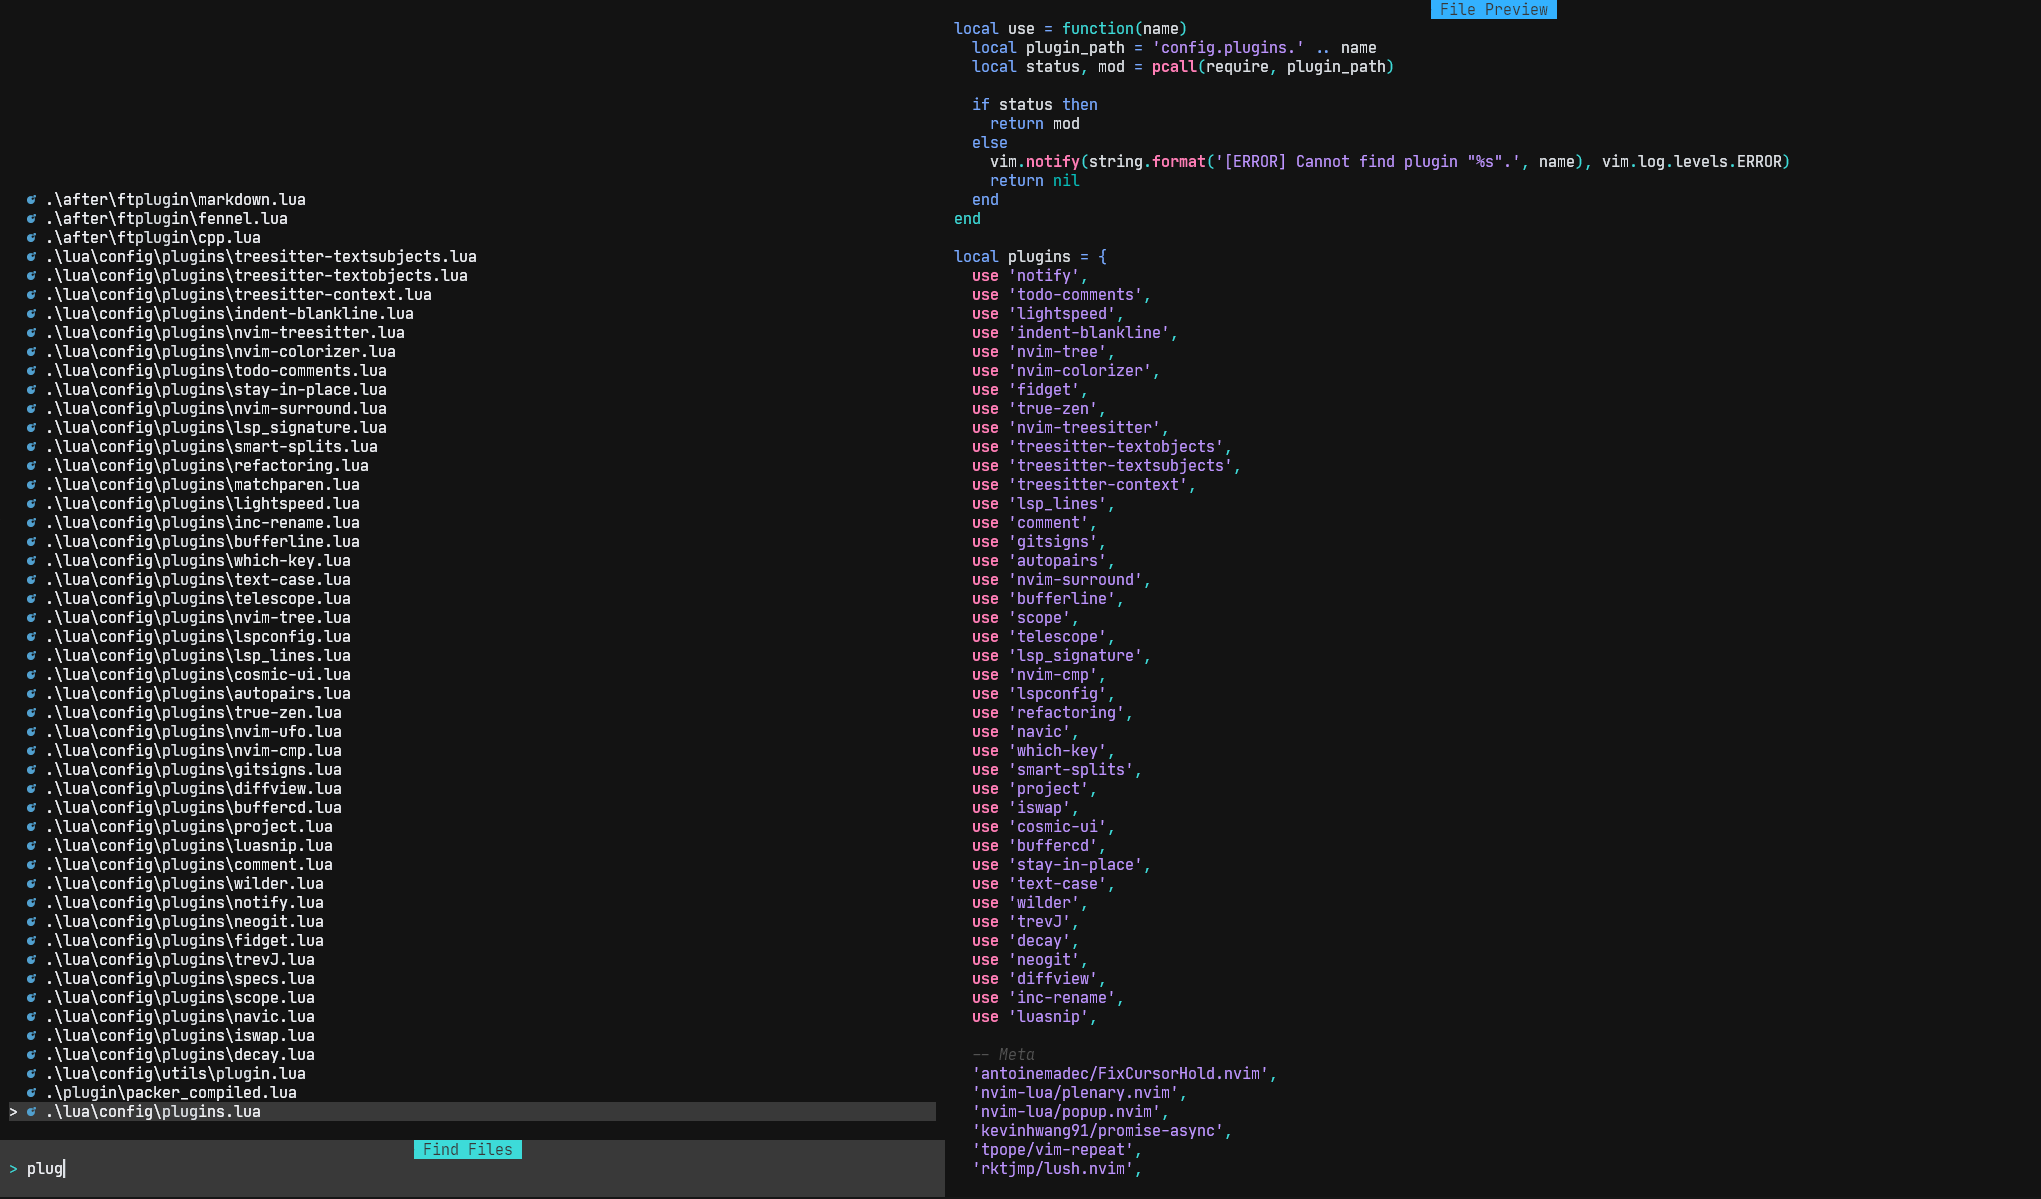Select the which-key.lua result
The width and height of the screenshot is (2041, 1199).
point(198,561)
